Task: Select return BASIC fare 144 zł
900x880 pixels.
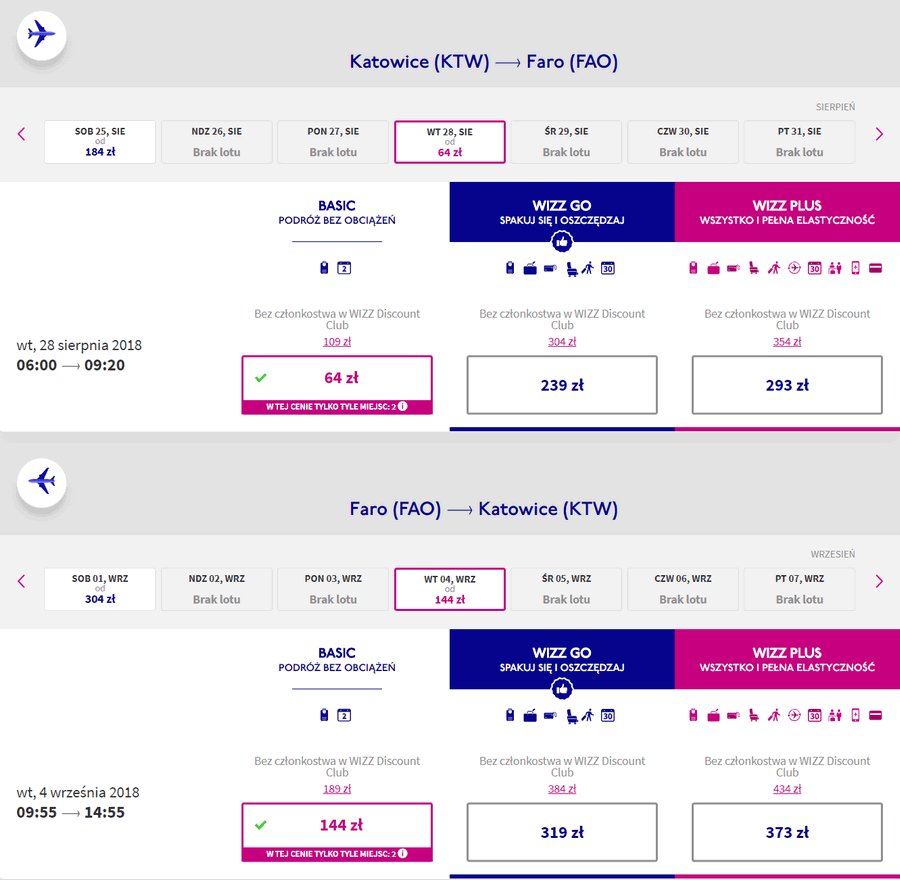Action: coord(337,832)
